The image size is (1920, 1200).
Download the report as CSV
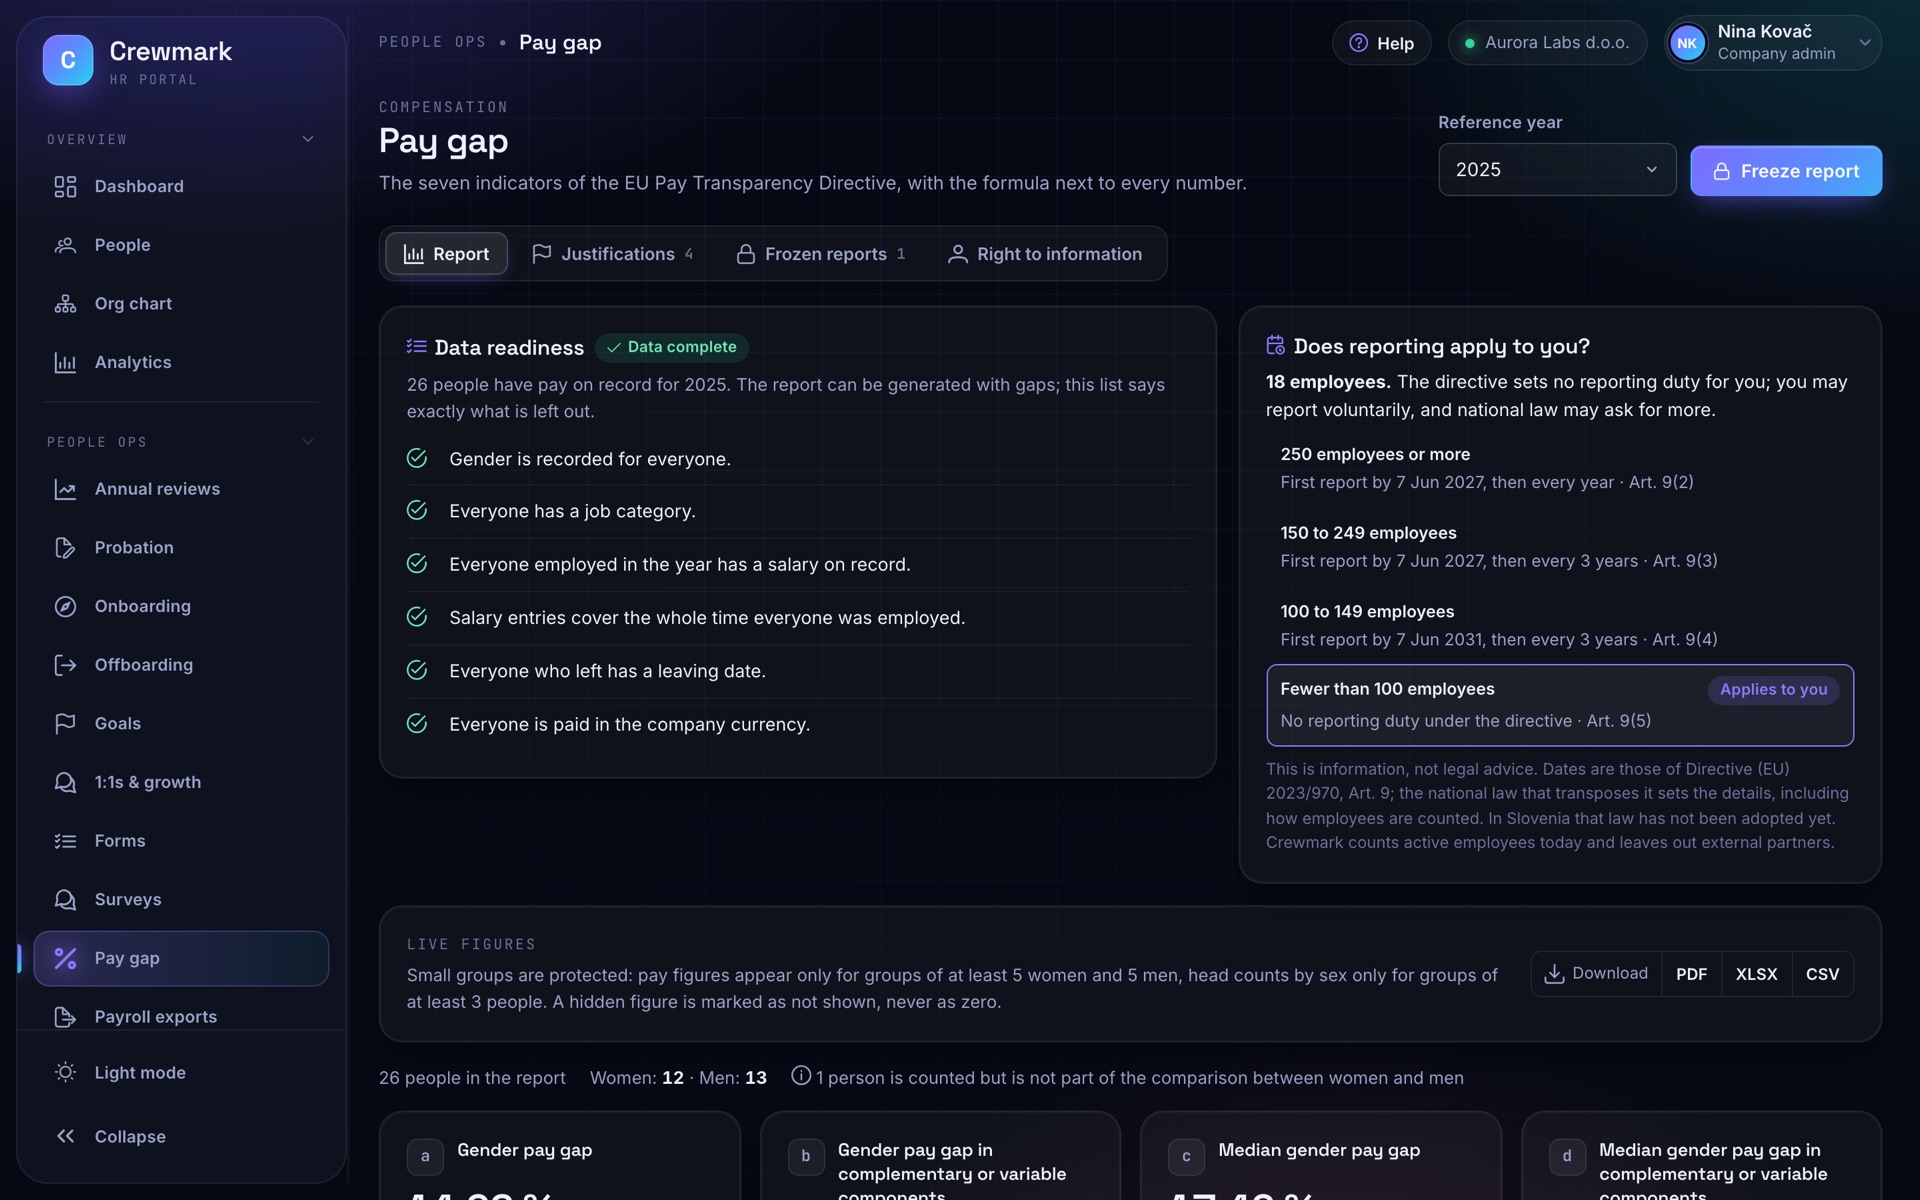1822,974
